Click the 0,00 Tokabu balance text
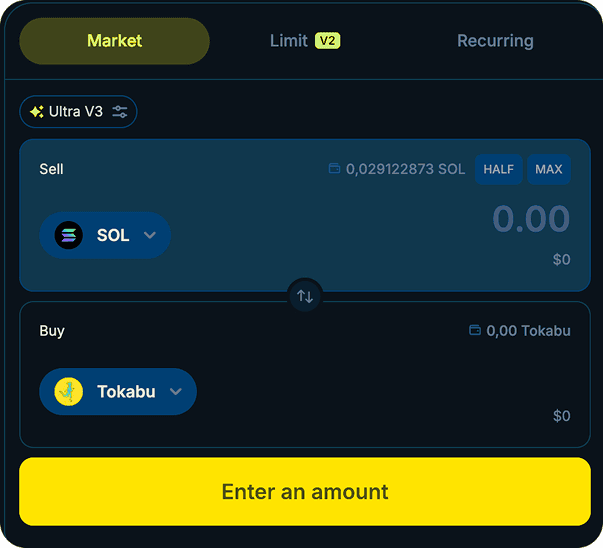 click(x=528, y=330)
